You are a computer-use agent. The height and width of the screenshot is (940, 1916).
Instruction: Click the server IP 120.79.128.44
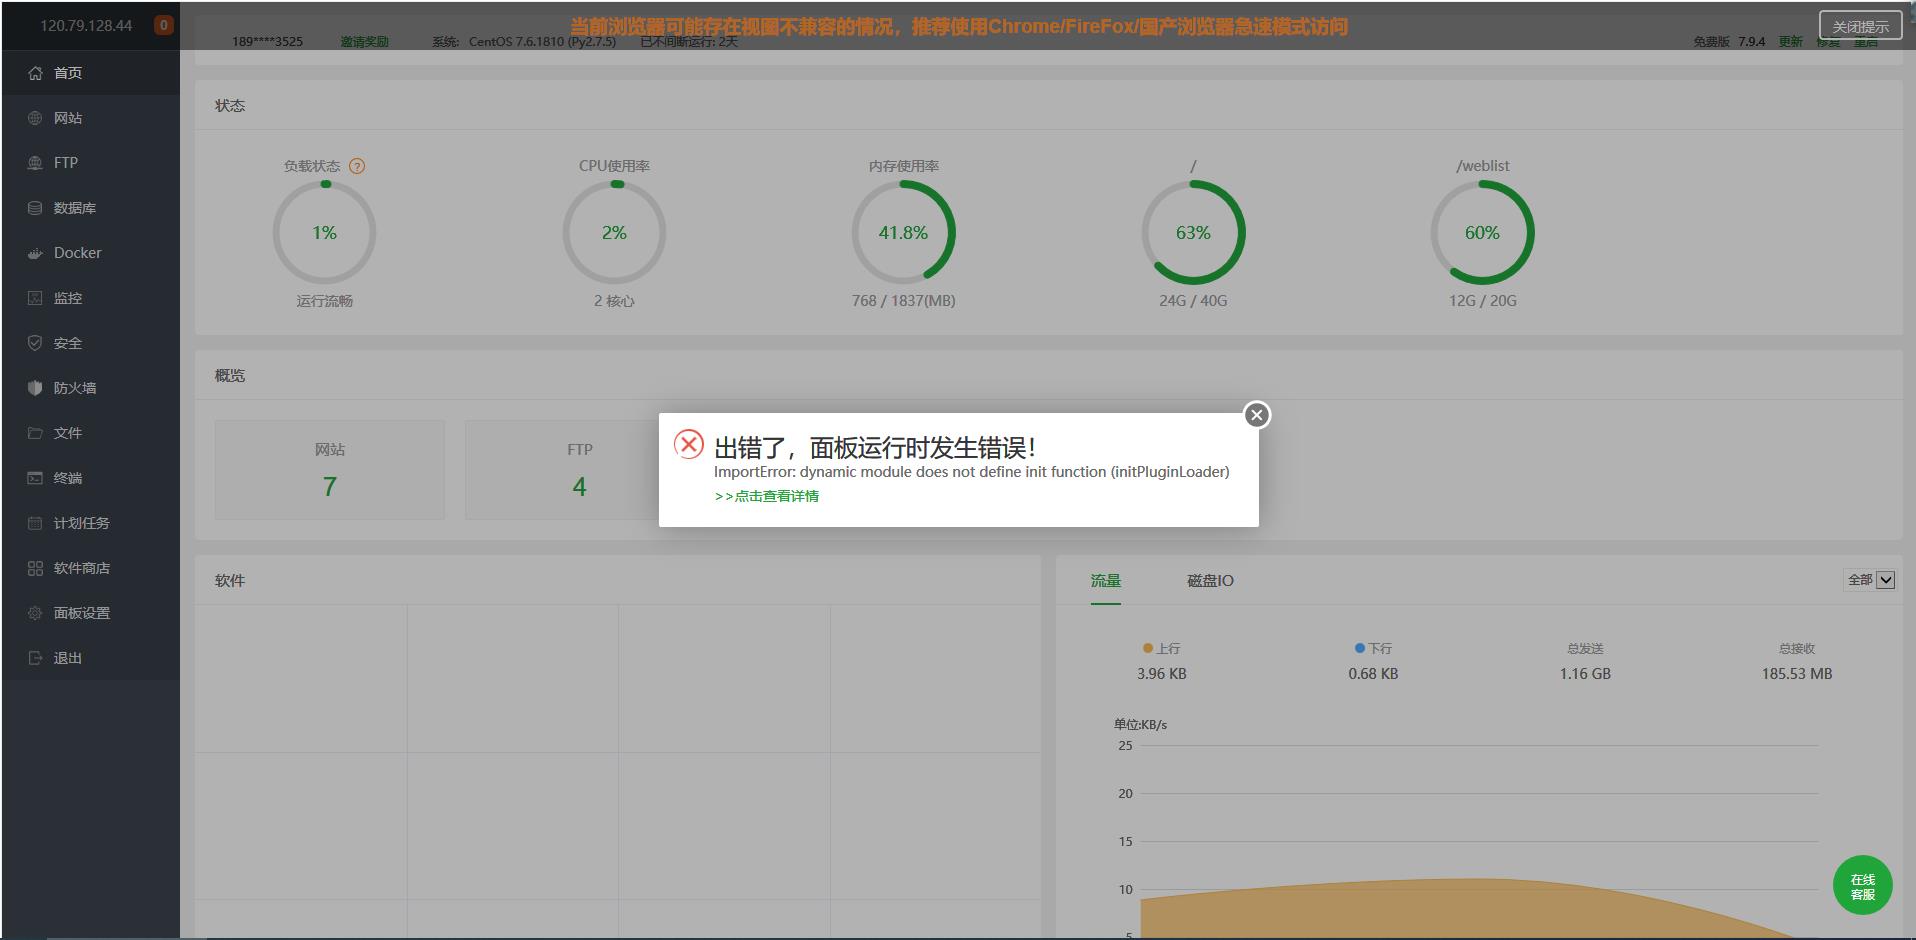coord(86,26)
